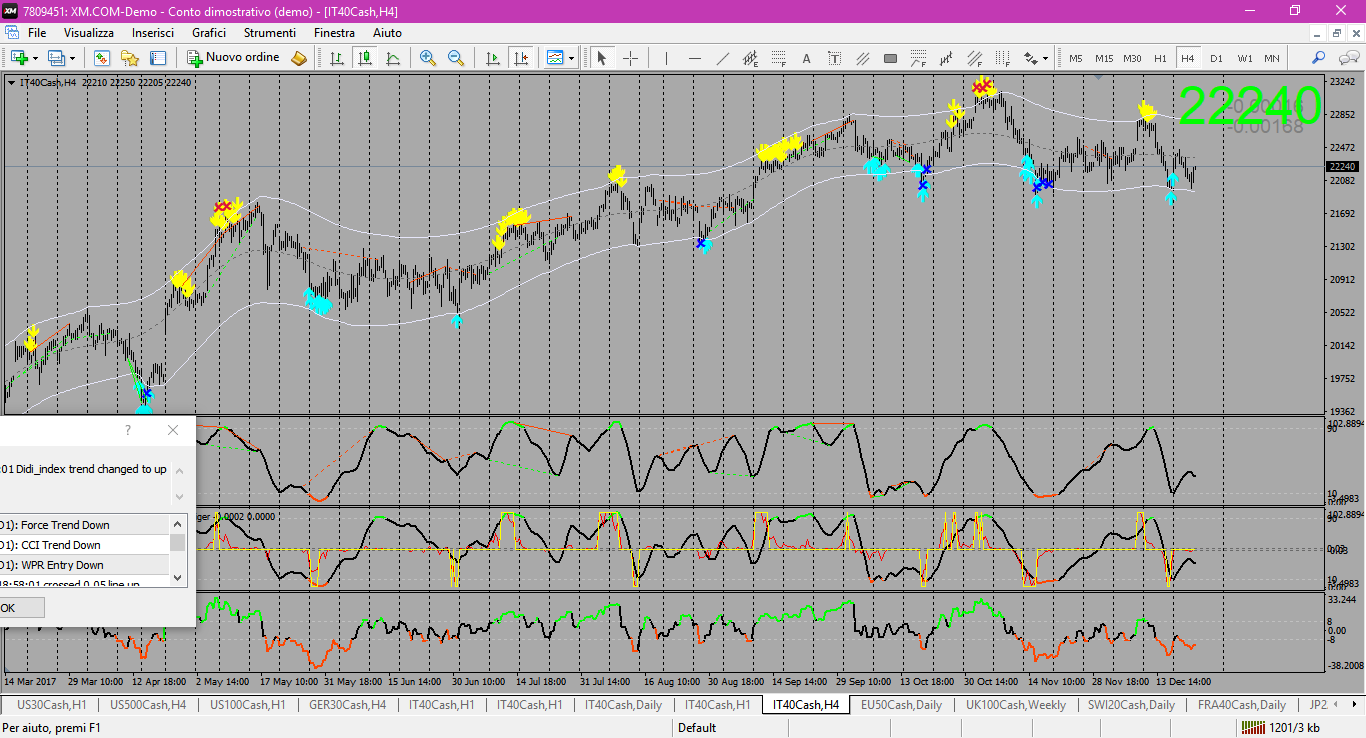Expand the arrows tool dropdown
This screenshot has width=1366, height=738.
1046,58
